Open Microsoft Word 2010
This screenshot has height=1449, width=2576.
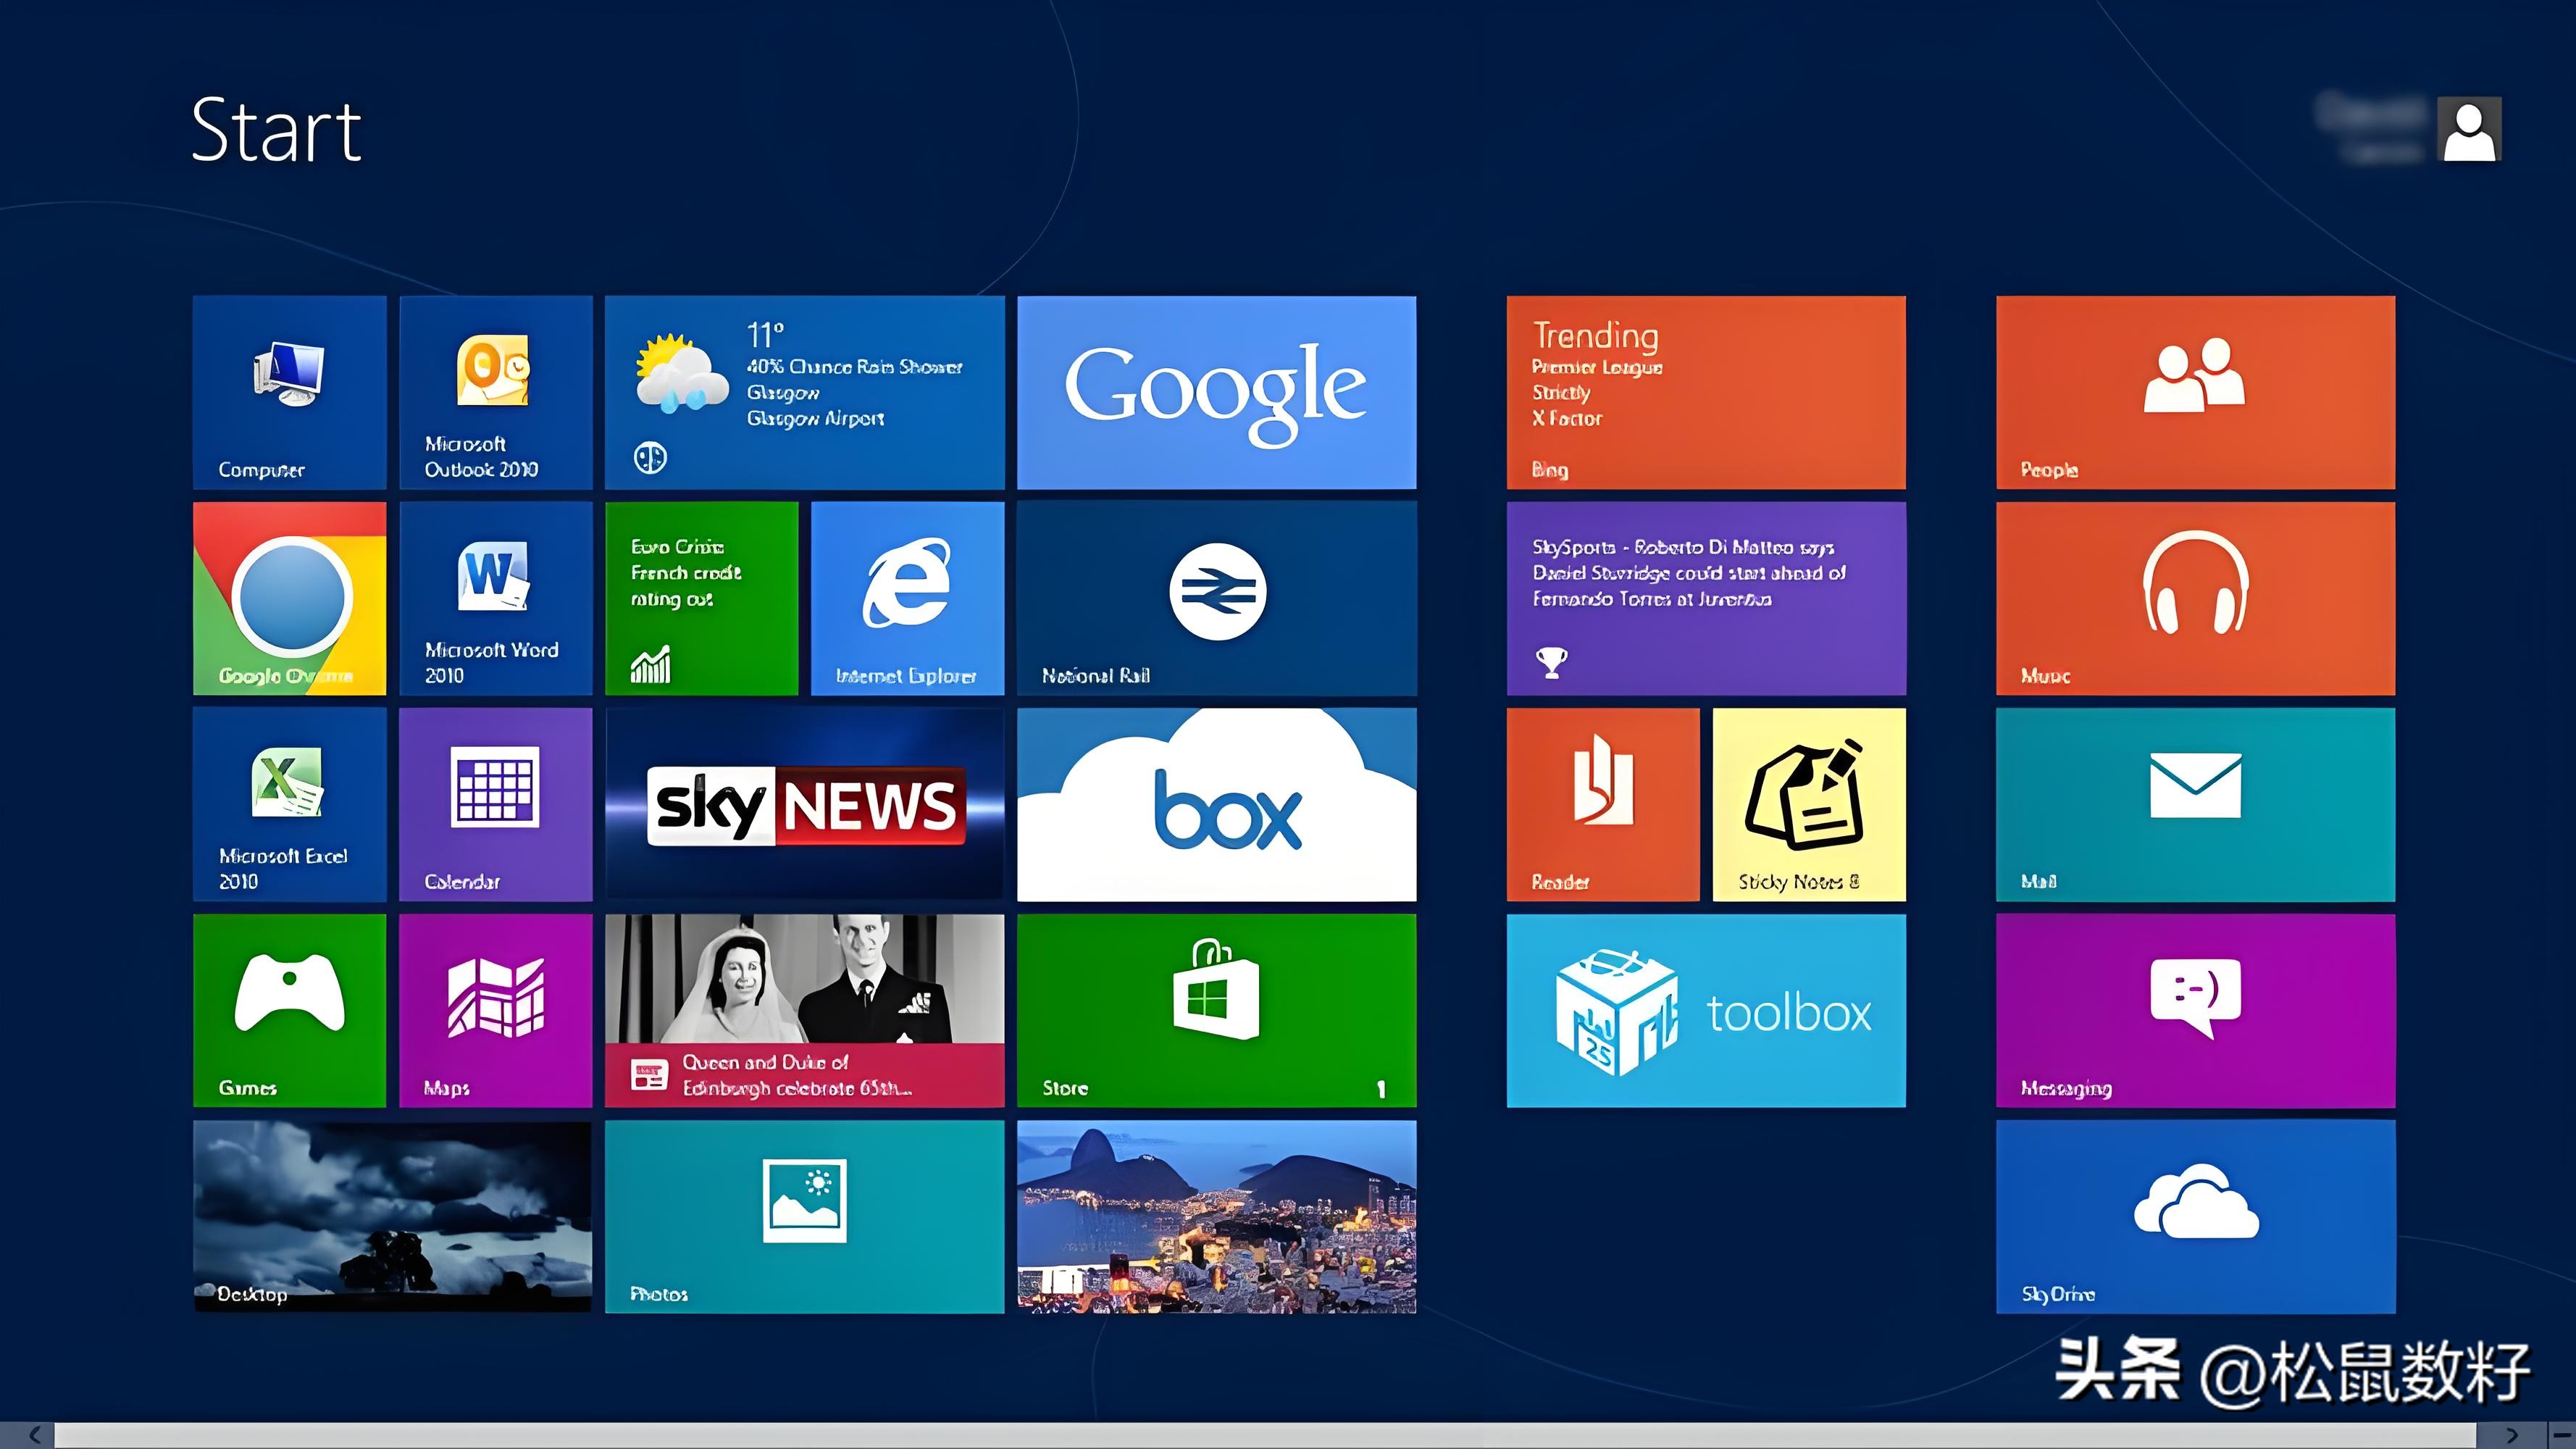coord(495,598)
